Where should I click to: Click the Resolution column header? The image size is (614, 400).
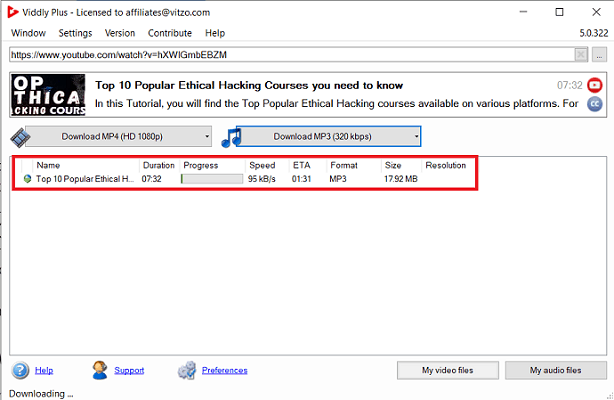(x=446, y=165)
